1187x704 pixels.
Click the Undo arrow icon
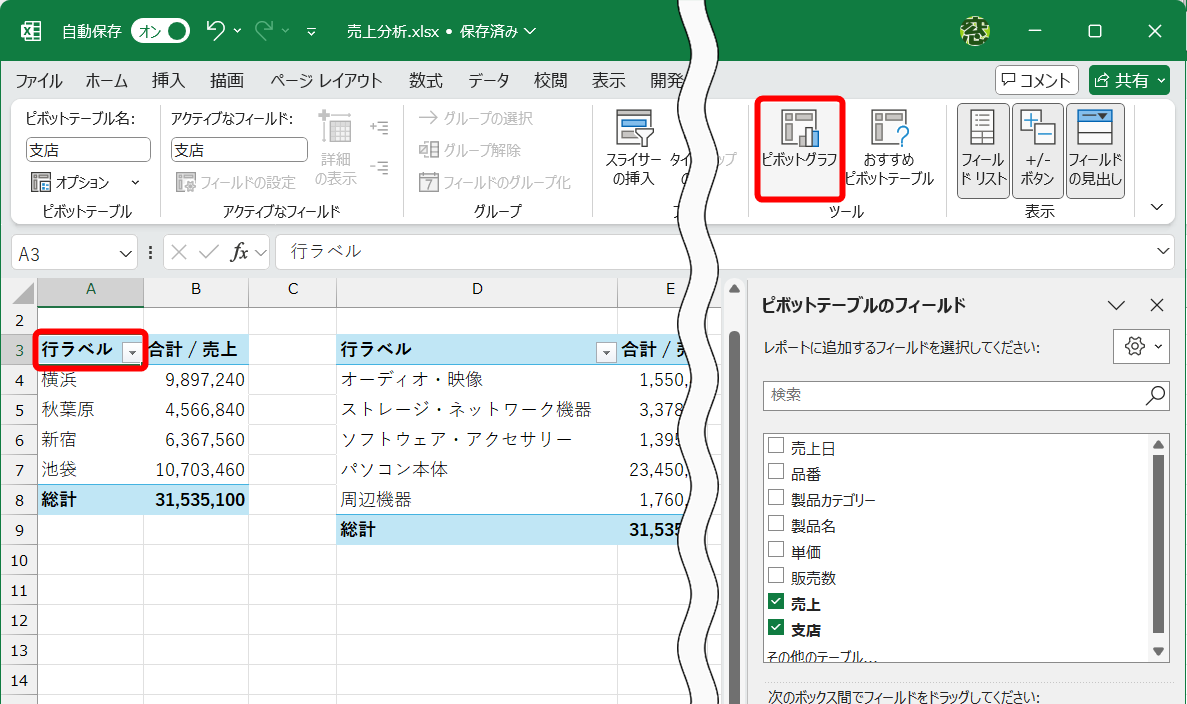(x=215, y=30)
